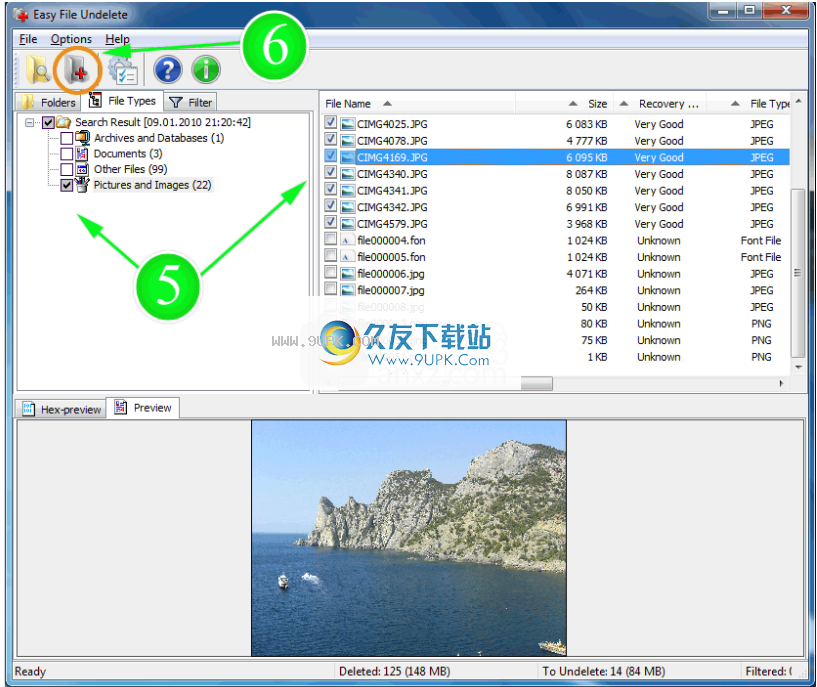817x687 pixels.
Task: Click the image icon of CIMG4340.JPG
Action: click(x=348, y=174)
